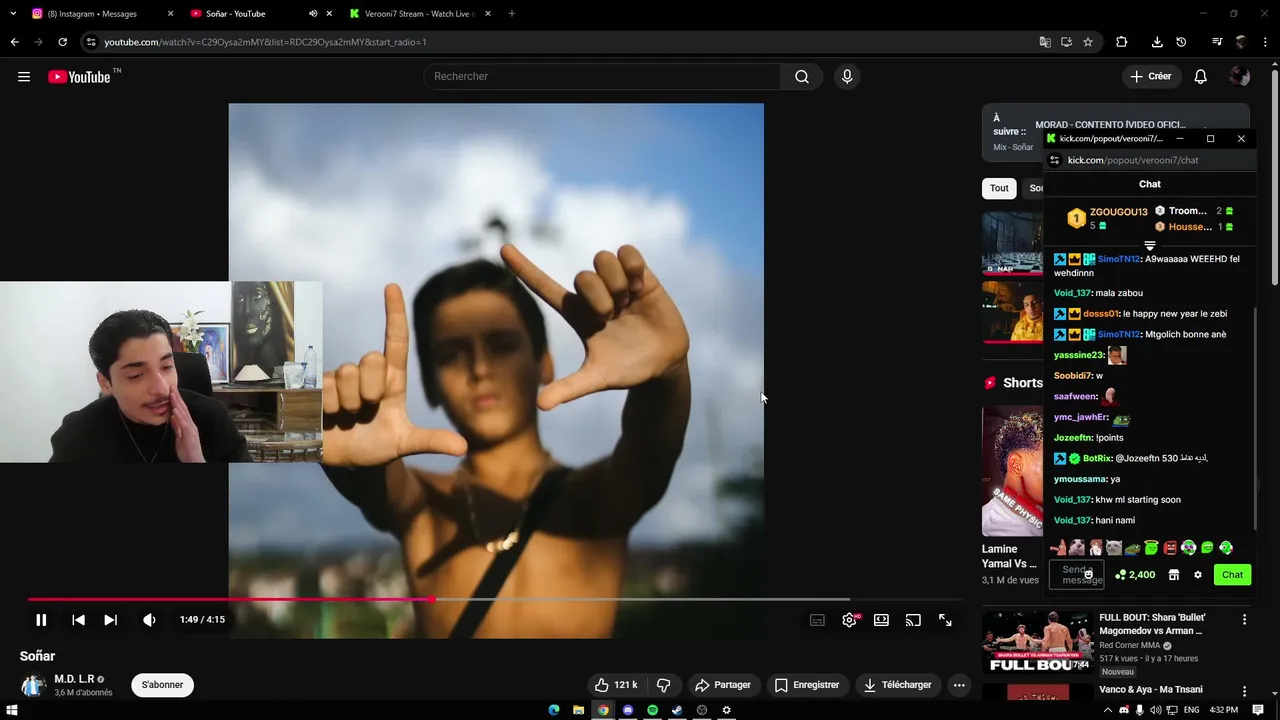Expand the leaderboard handle in Kick chat
1280x720 pixels.
tap(1150, 245)
